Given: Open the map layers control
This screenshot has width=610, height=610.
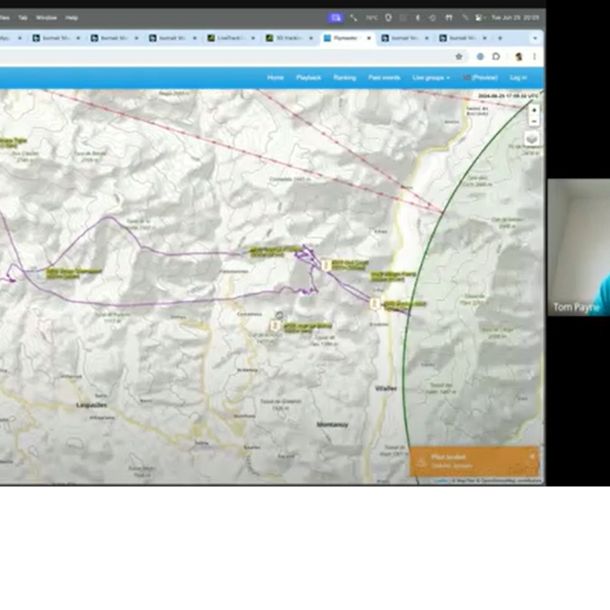Looking at the screenshot, I should click(533, 138).
